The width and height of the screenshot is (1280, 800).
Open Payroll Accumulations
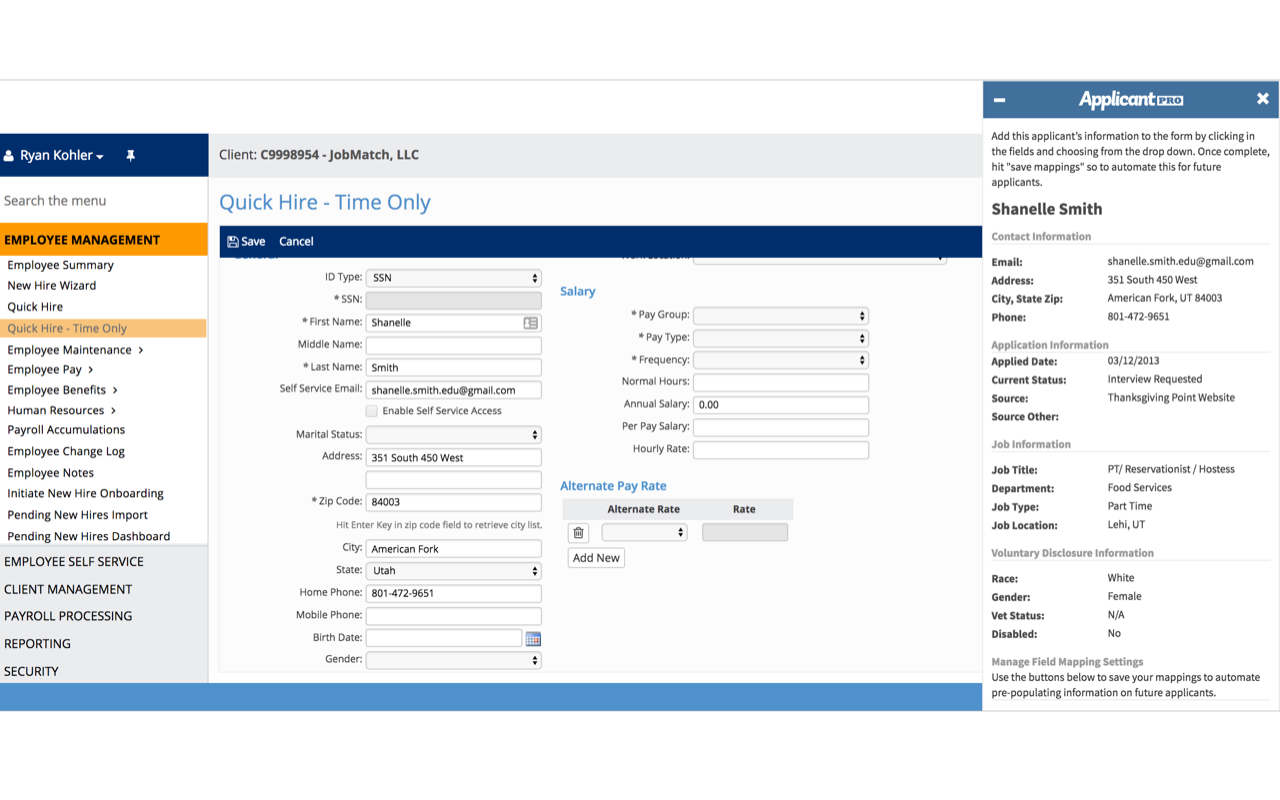click(x=66, y=430)
